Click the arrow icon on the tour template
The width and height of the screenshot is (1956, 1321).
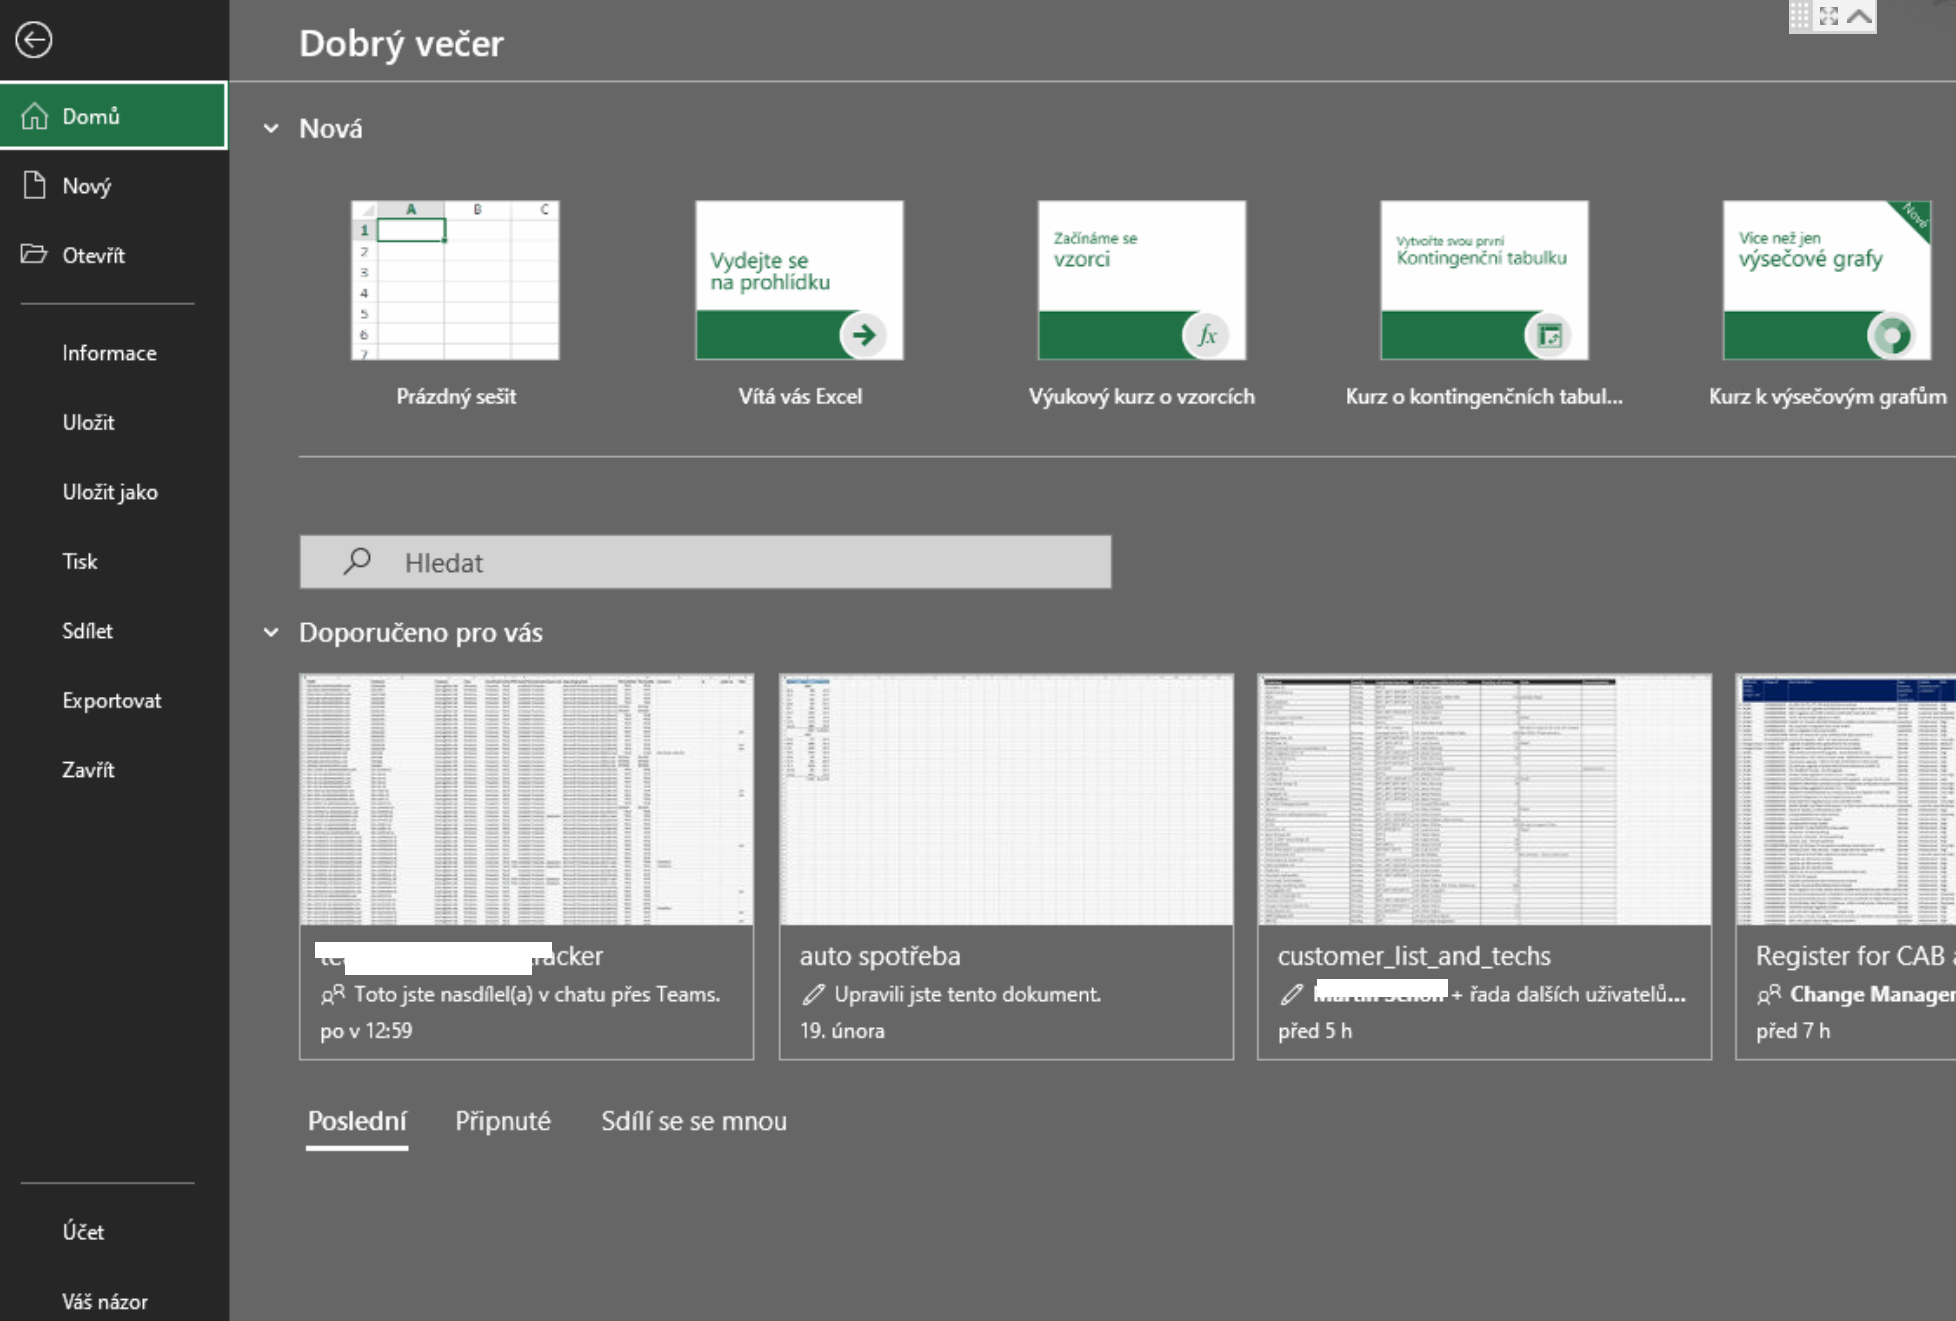point(864,335)
